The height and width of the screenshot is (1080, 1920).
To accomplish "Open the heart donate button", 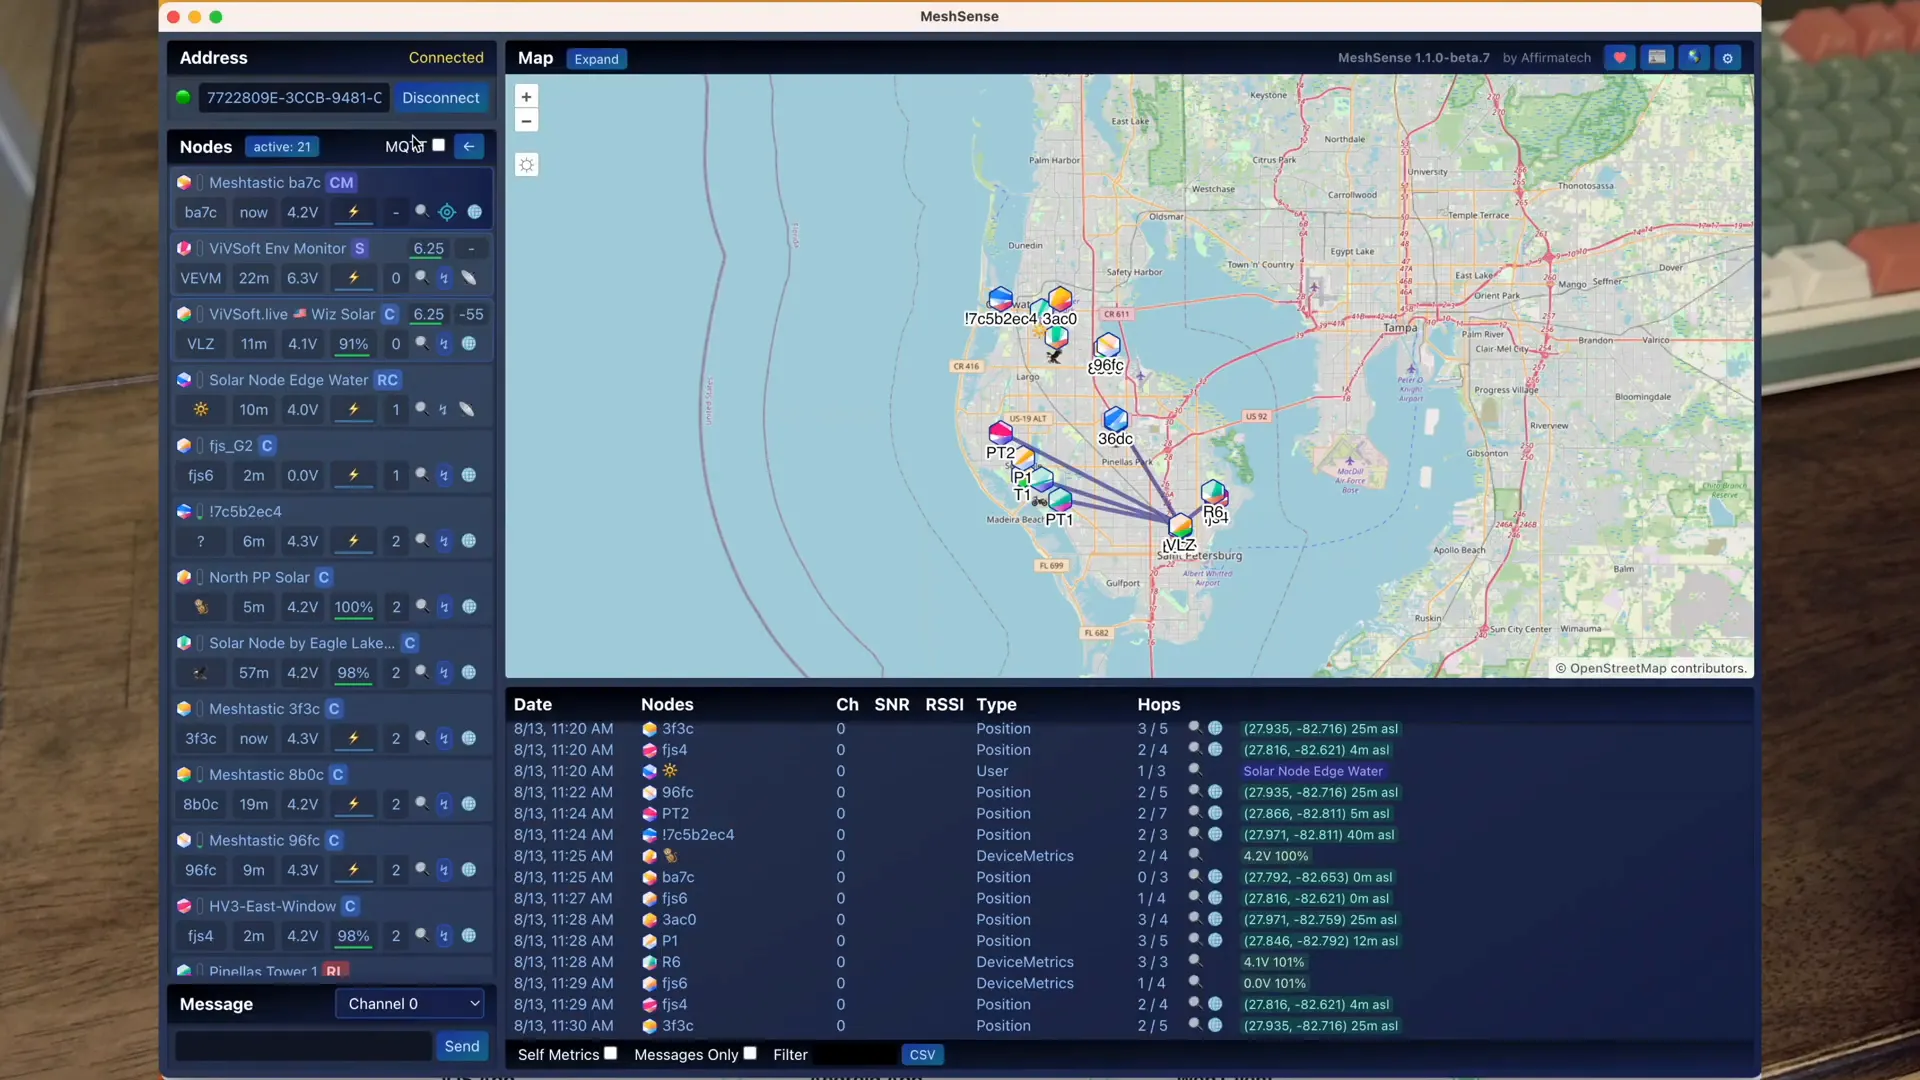I will pyautogui.click(x=1619, y=58).
